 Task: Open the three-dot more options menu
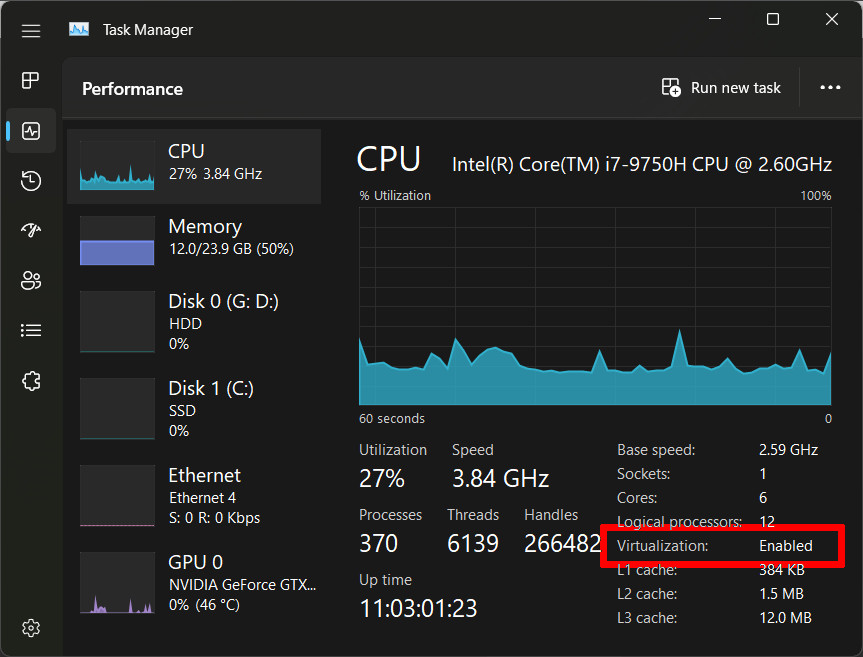[x=830, y=87]
